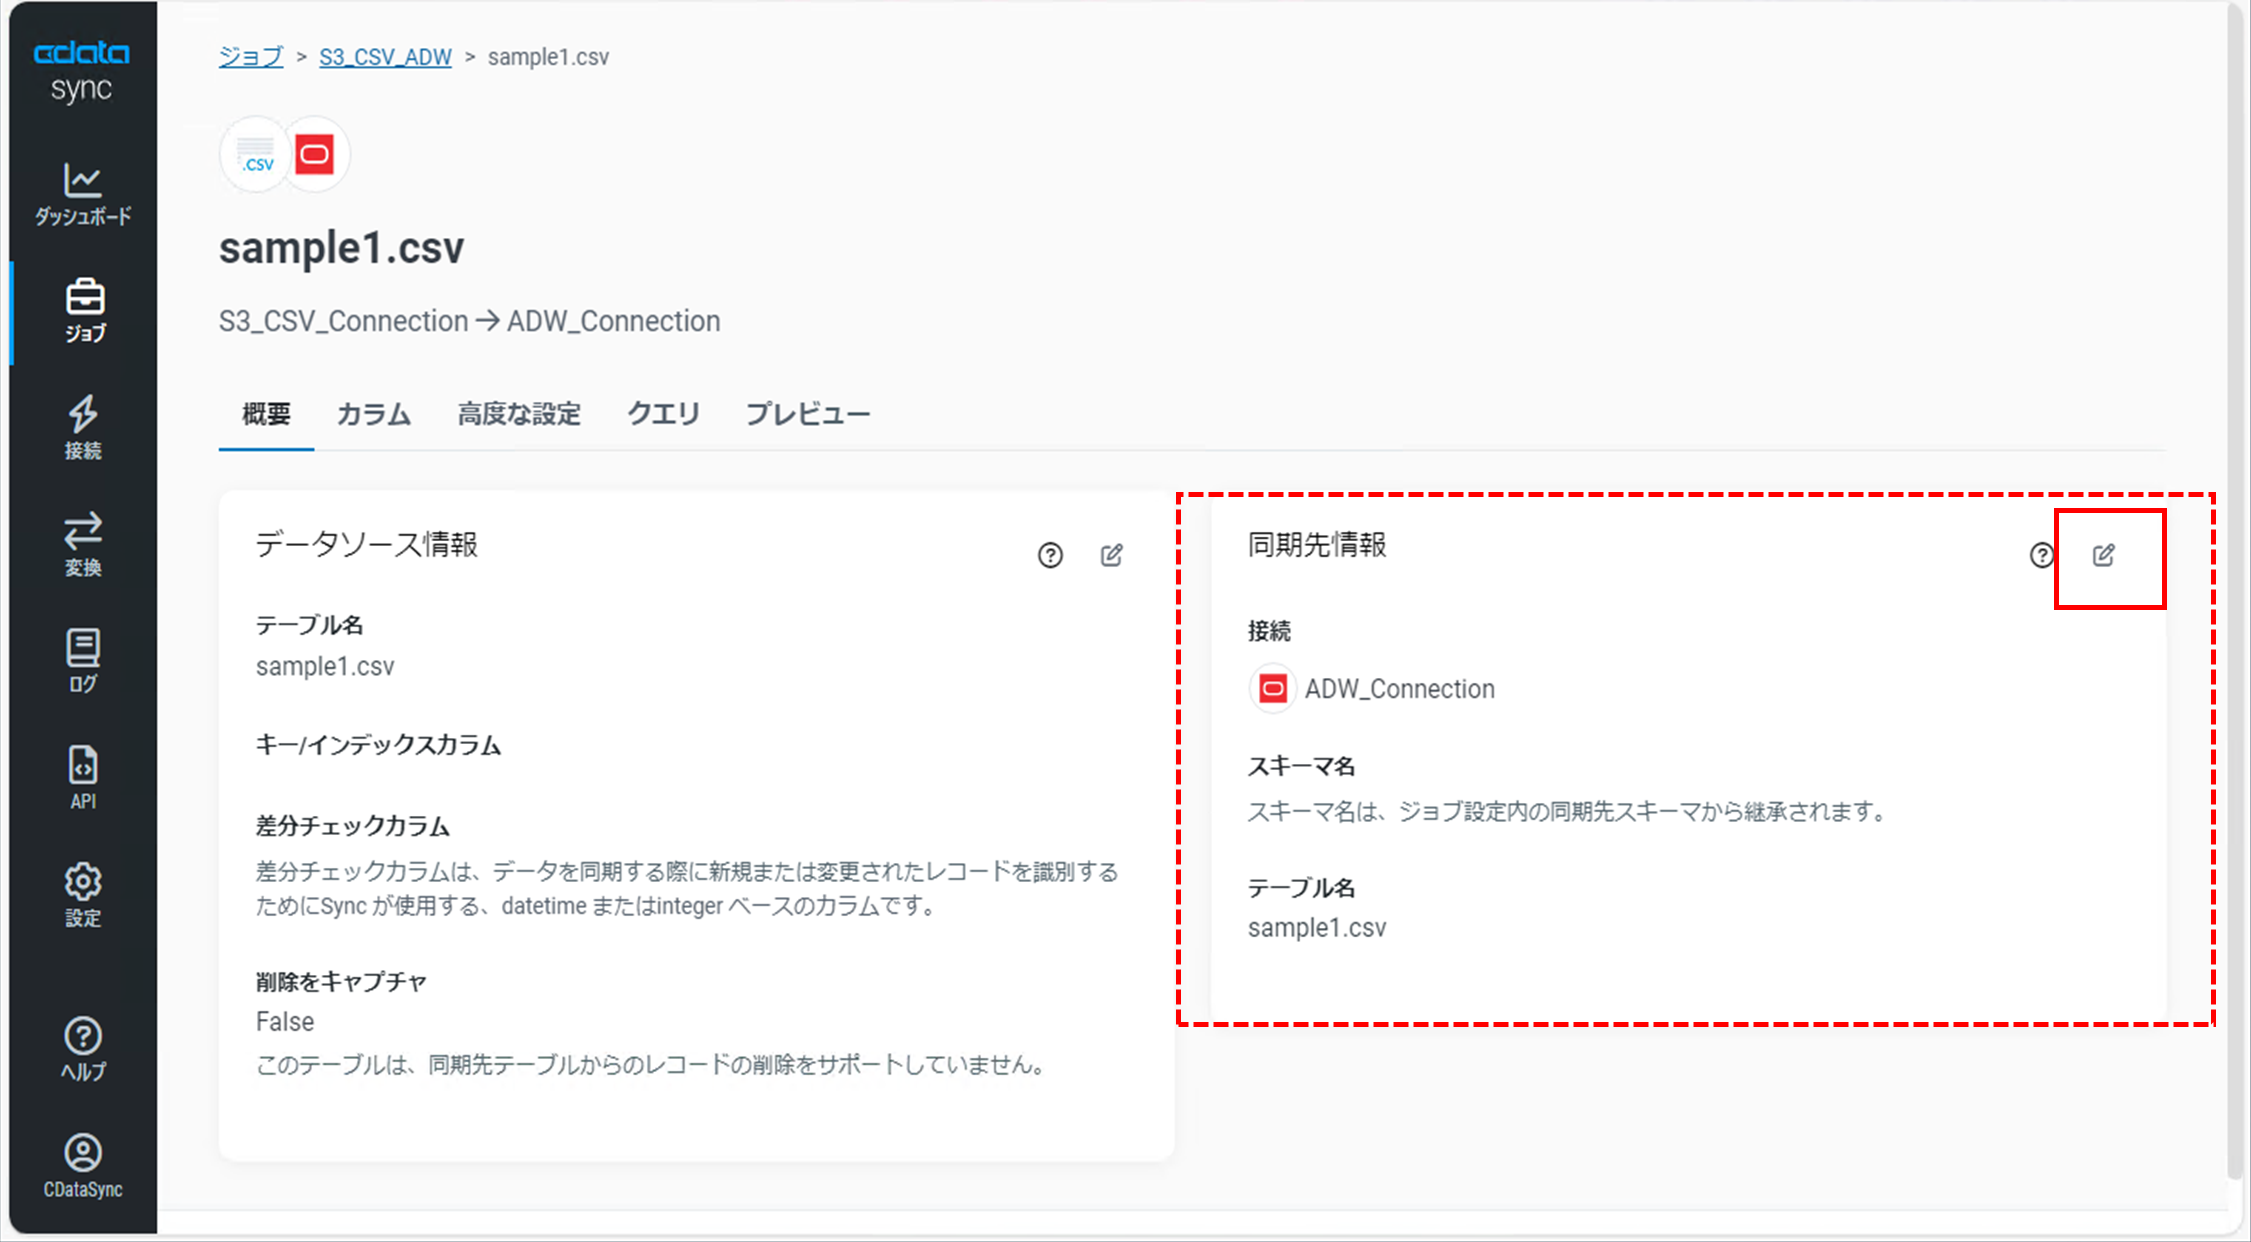Screen dimensions: 2251x1242
Task: Show help for 同期先情報
Action: click(2041, 555)
